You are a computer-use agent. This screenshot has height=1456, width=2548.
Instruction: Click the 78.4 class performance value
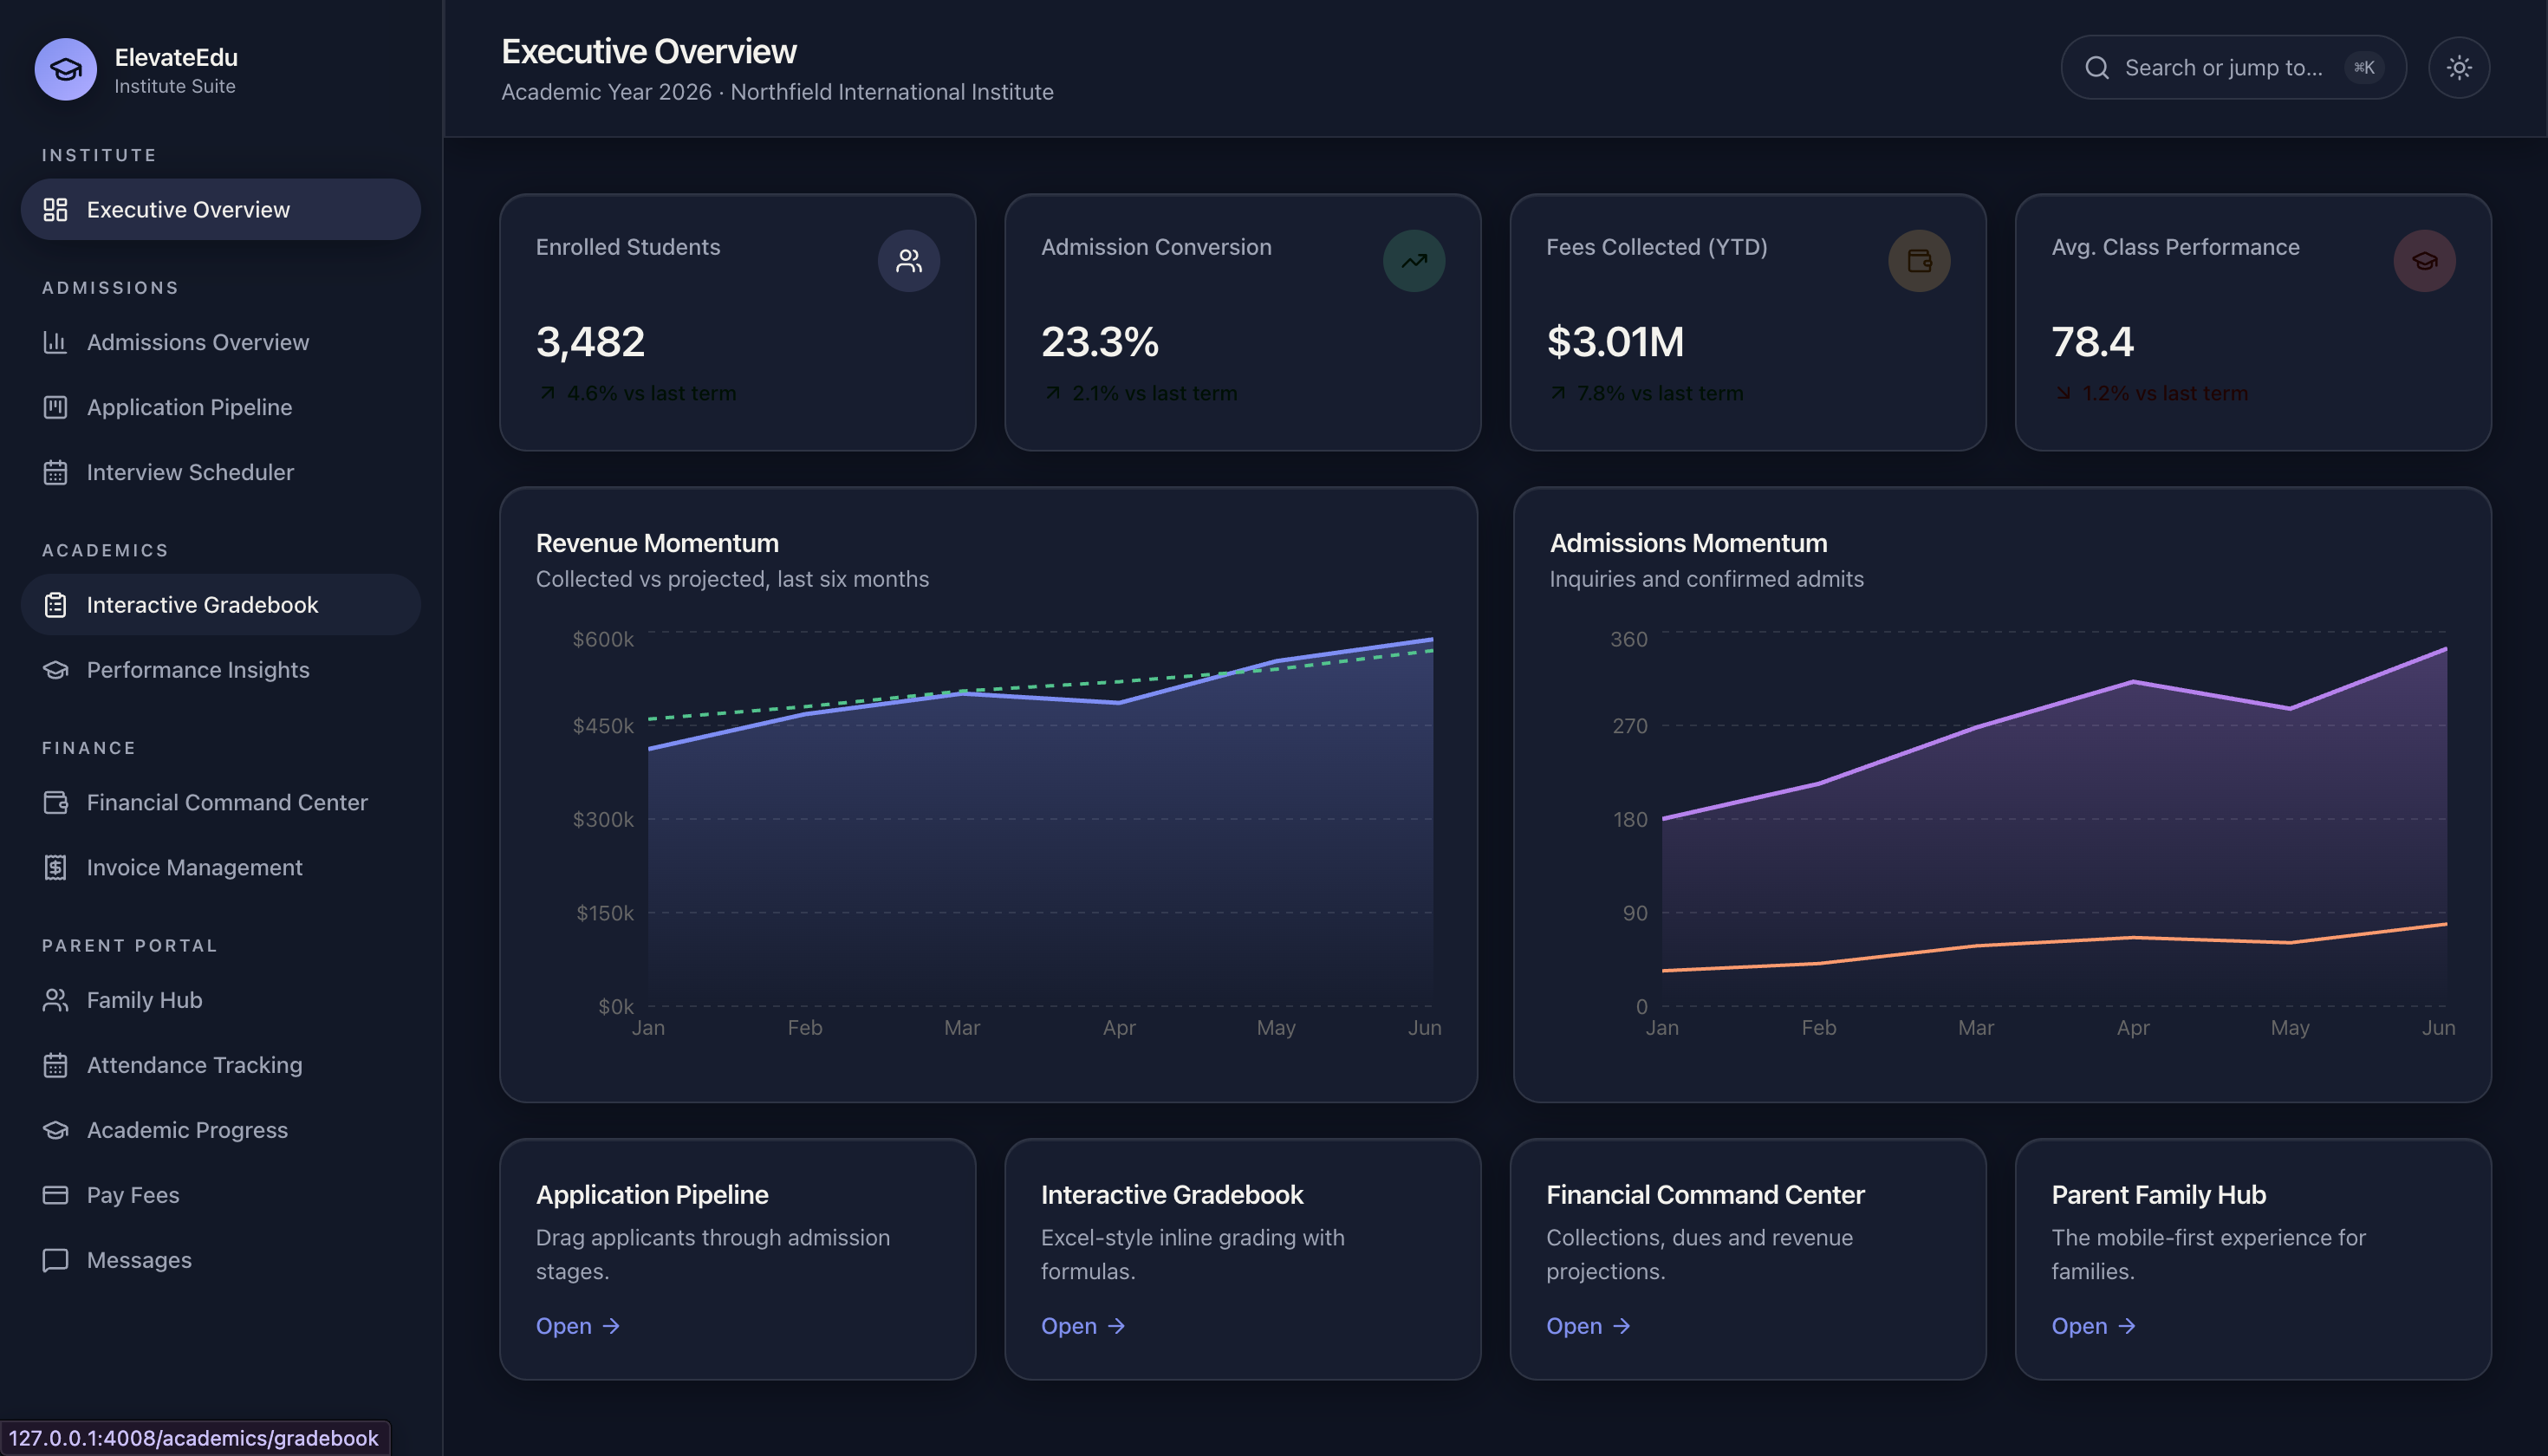tap(2092, 342)
